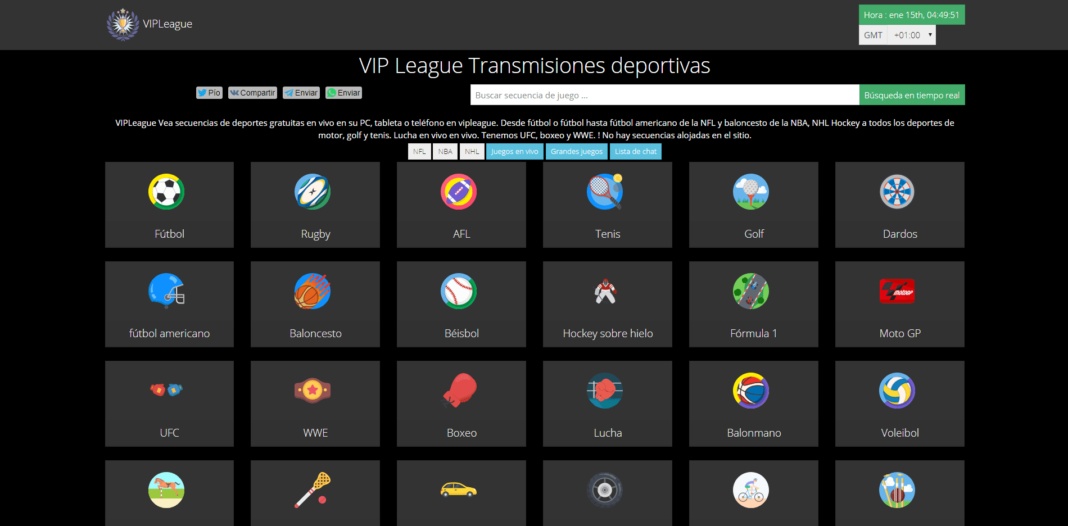Open the WWE championship belt category

[312, 390]
